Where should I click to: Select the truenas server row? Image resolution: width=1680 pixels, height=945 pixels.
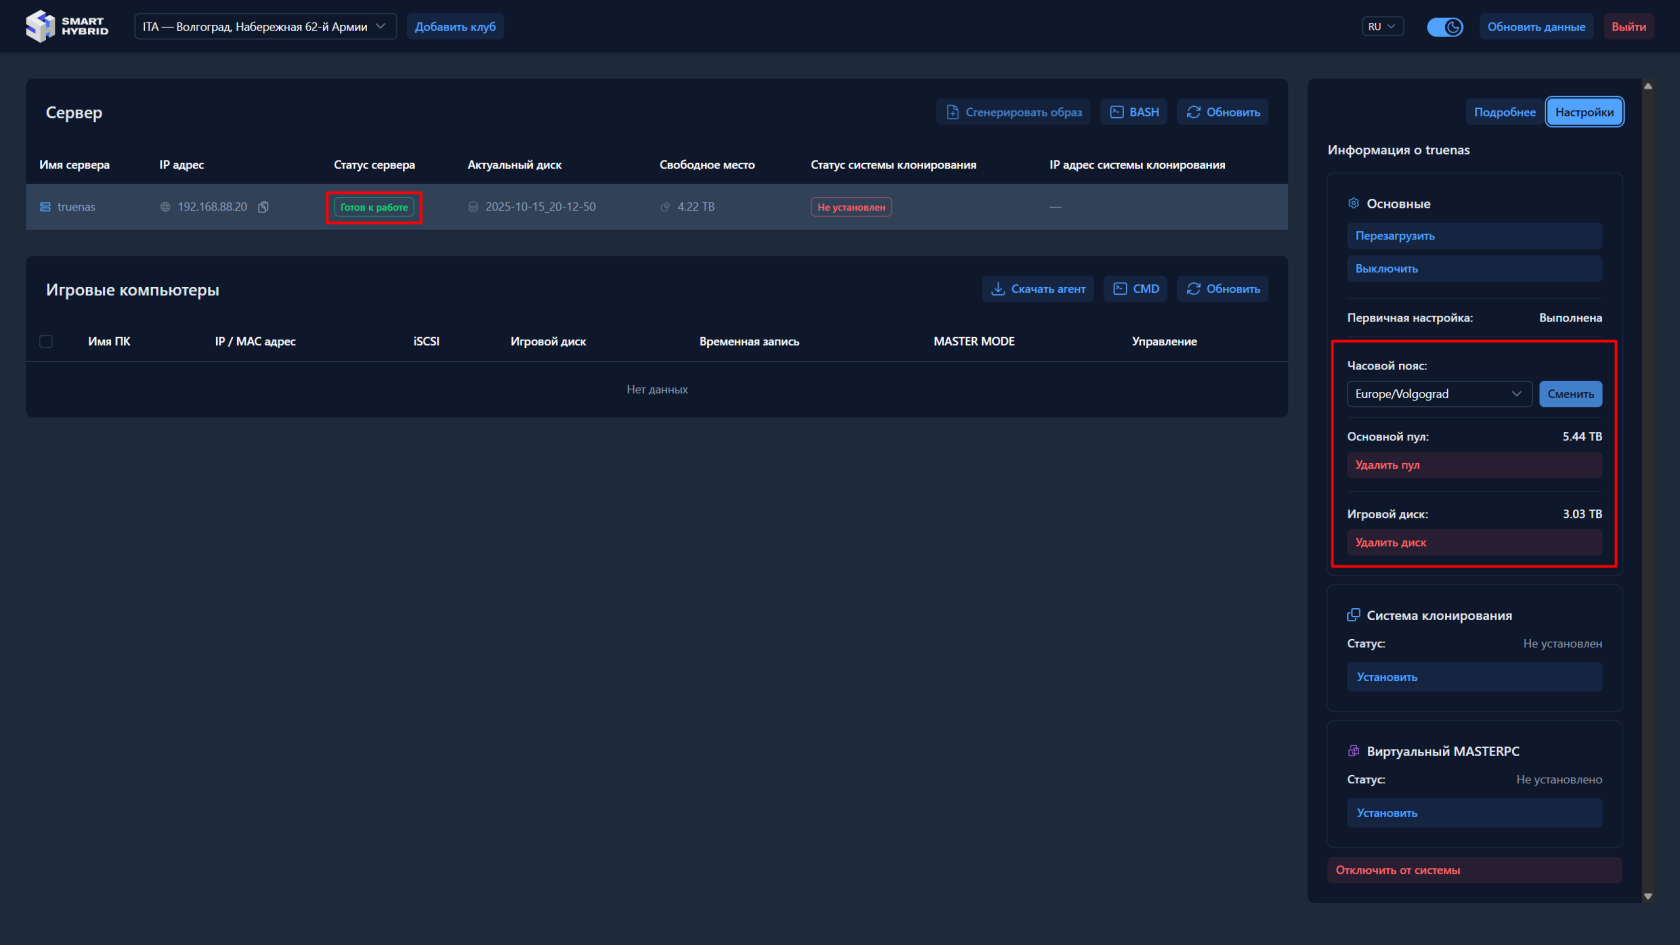click(x=76, y=207)
